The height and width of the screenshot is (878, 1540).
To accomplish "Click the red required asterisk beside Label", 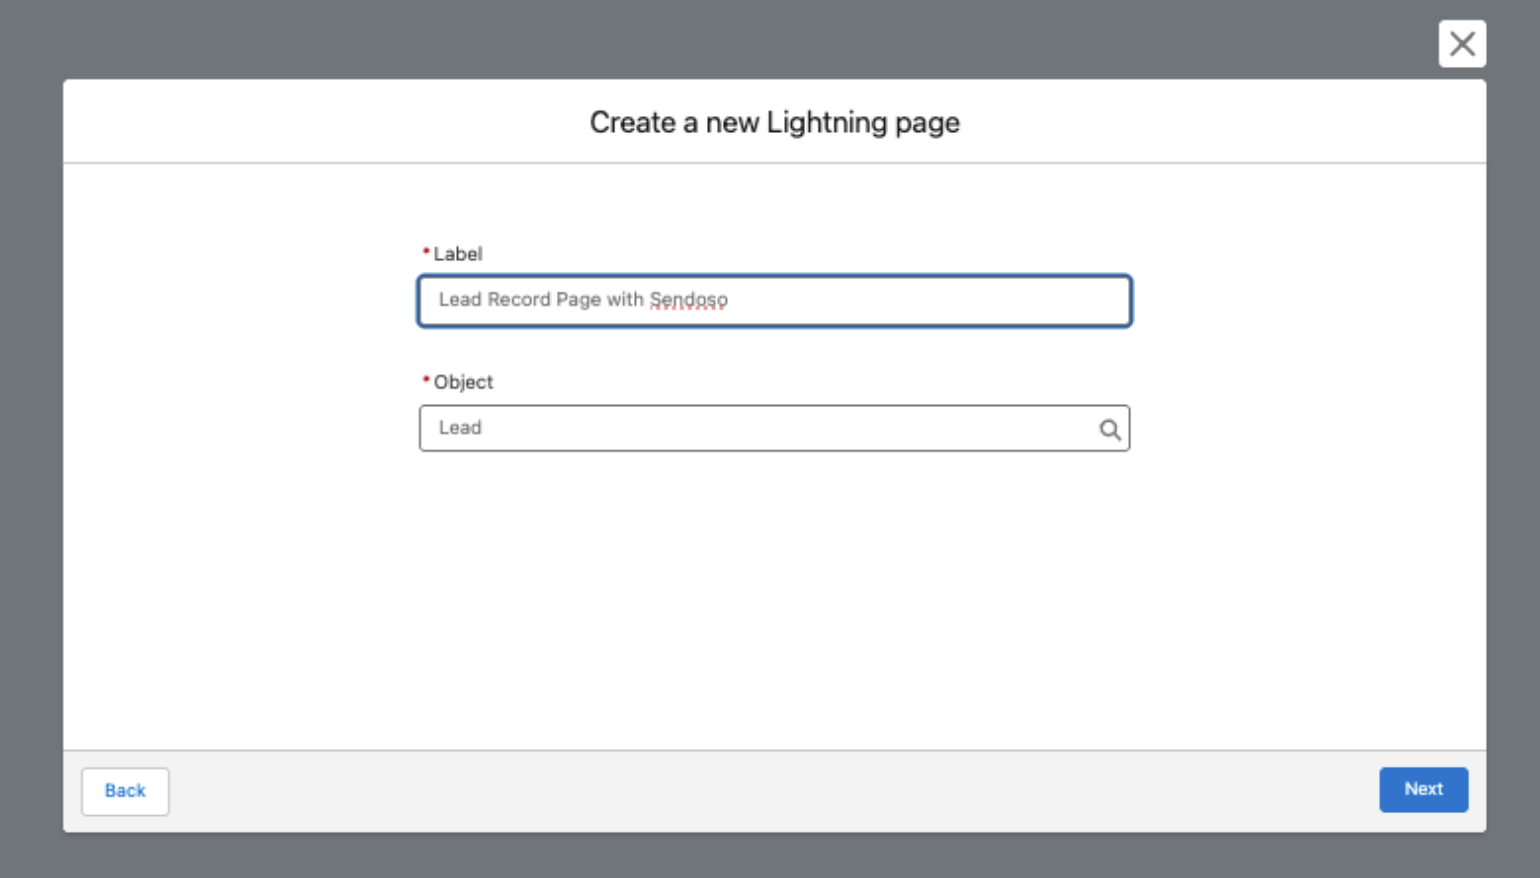I will point(426,251).
